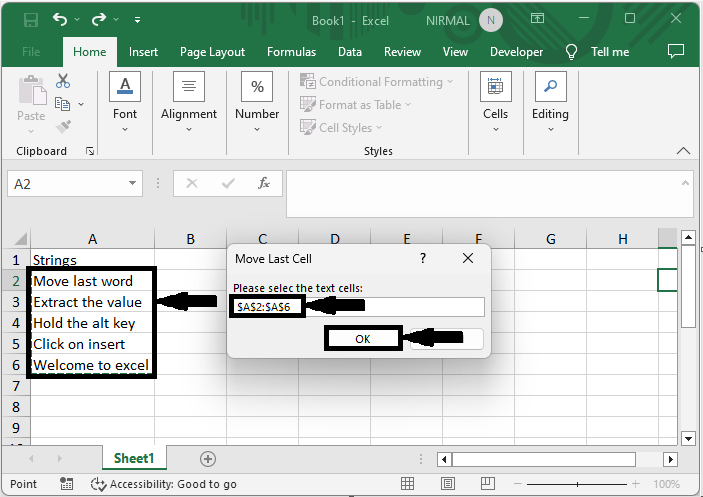Expand the Alignment group
The height and width of the screenshot is (497, 703).
189,103
